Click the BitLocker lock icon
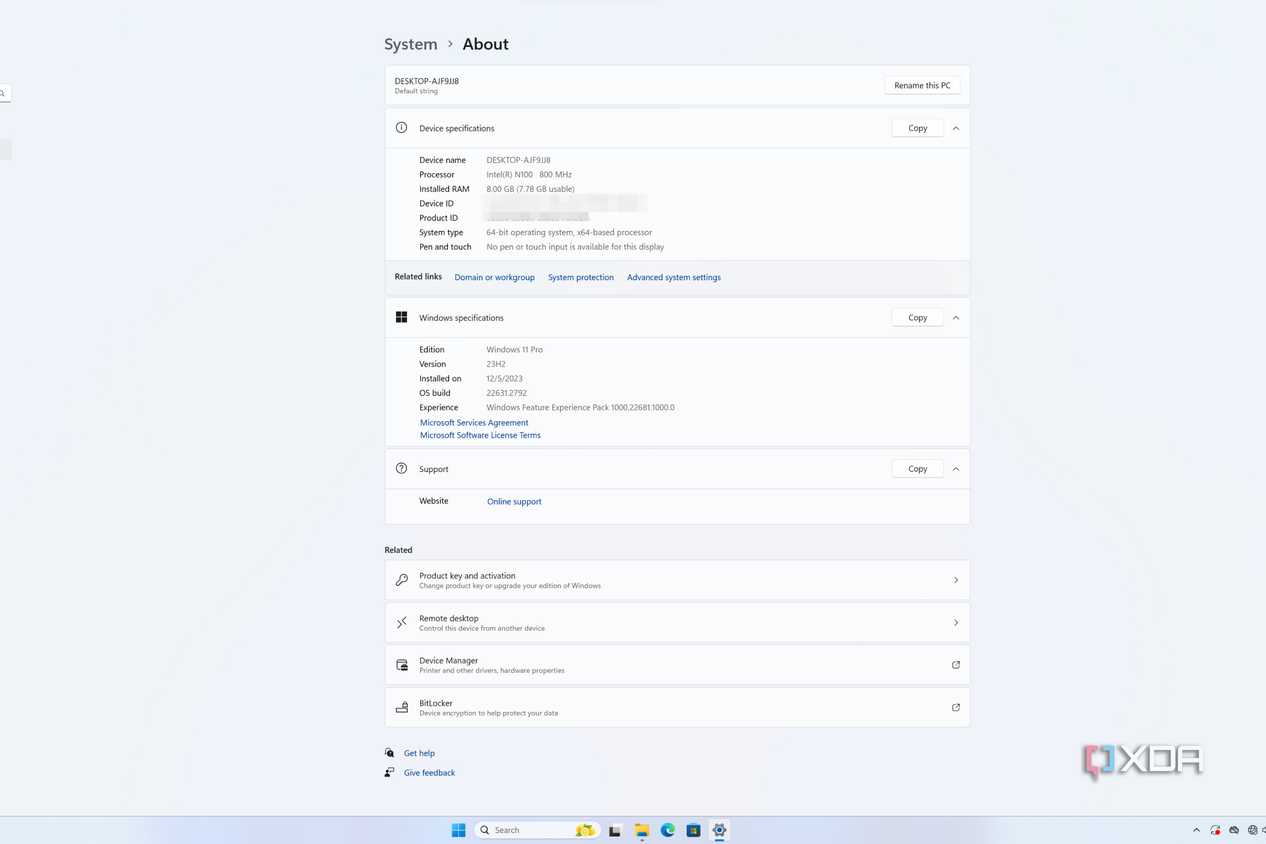The height and width of the screenshot is (844, 1266). click(x=401, y=707)
